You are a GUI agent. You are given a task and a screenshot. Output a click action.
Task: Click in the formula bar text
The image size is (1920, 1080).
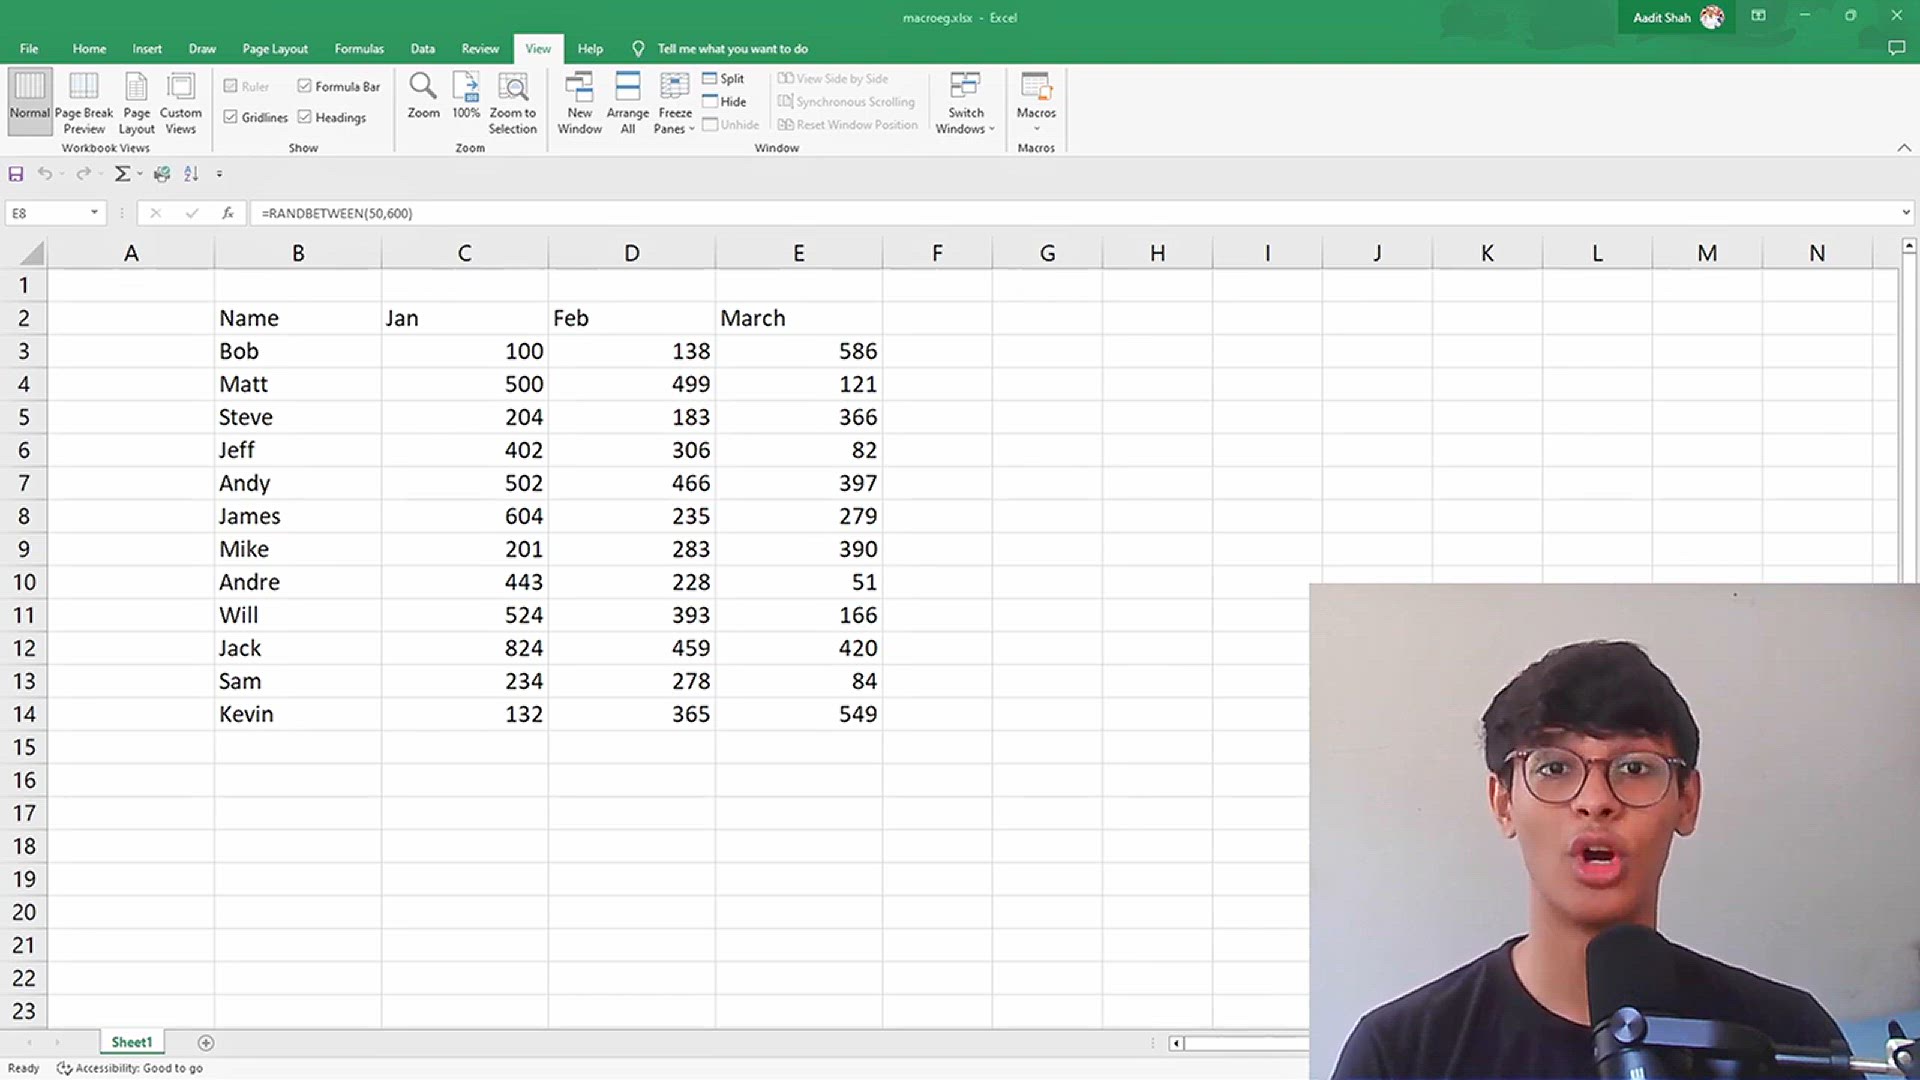coord(337,213)
